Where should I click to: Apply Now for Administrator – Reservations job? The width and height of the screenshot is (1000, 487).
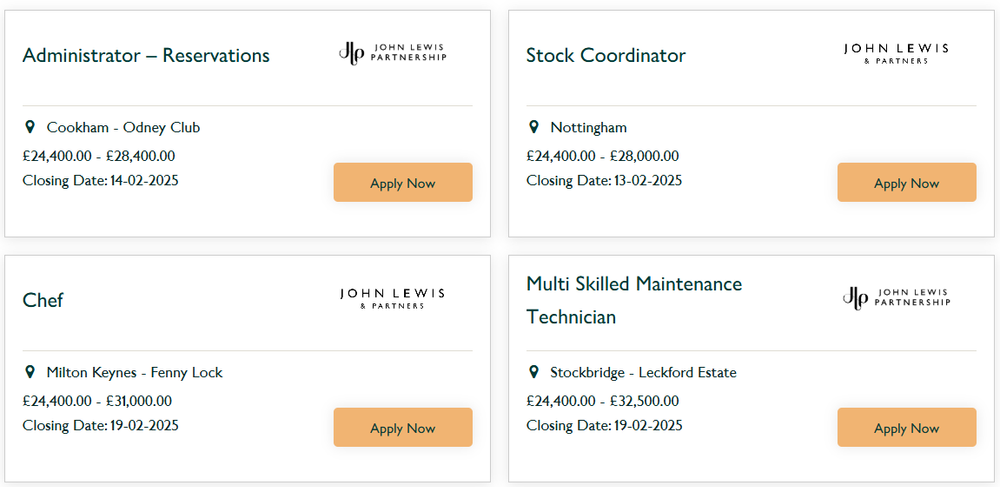pyautogui.click(x=403, y=183)
